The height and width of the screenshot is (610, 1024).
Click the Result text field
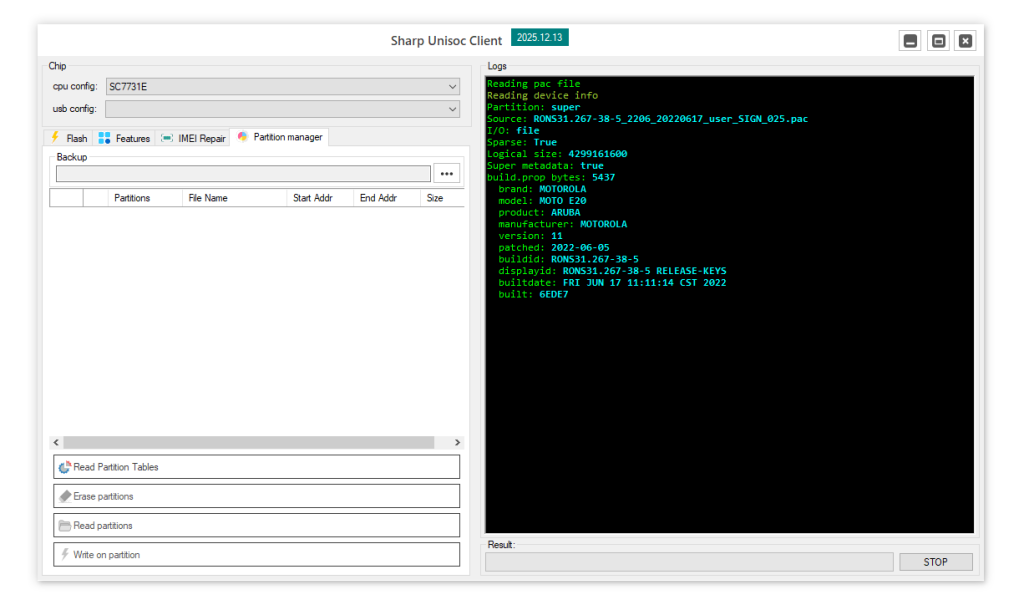click(x=689, y=561)
